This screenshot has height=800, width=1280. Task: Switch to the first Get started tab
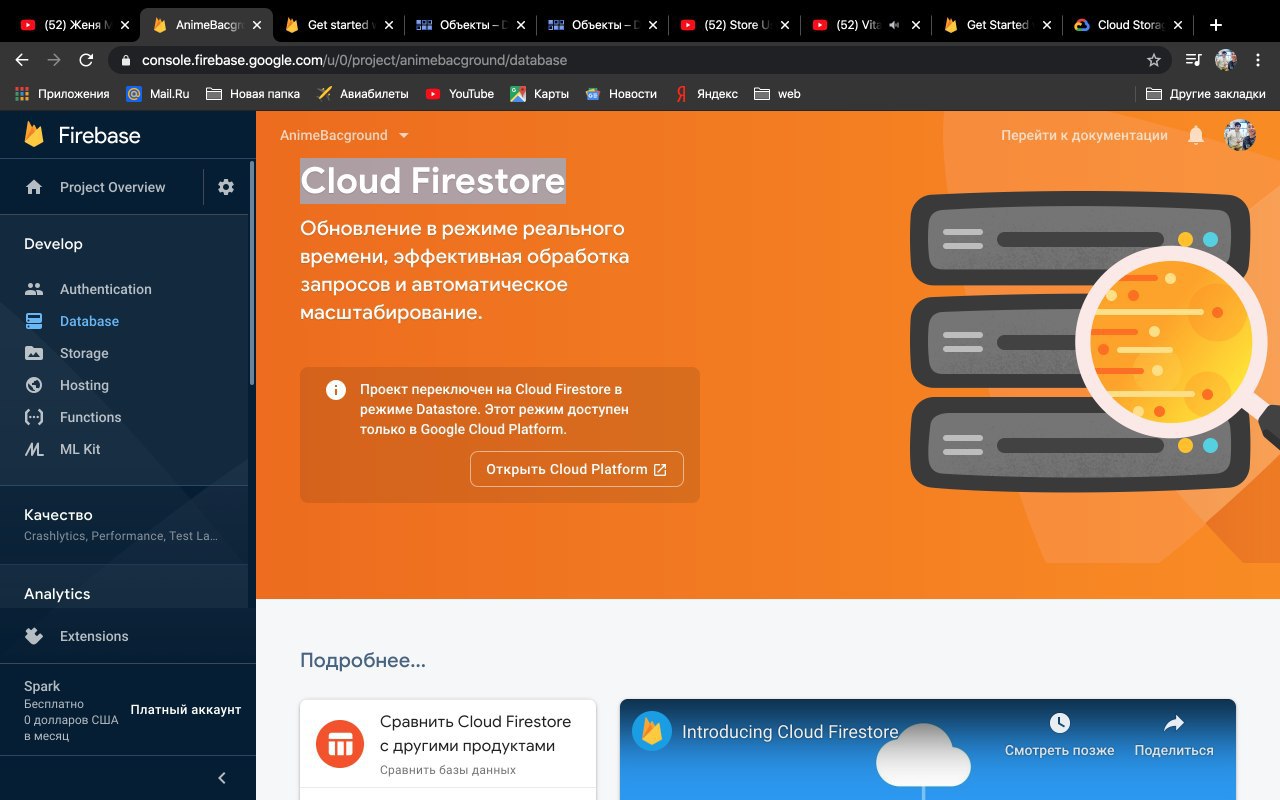coord(336,25)
